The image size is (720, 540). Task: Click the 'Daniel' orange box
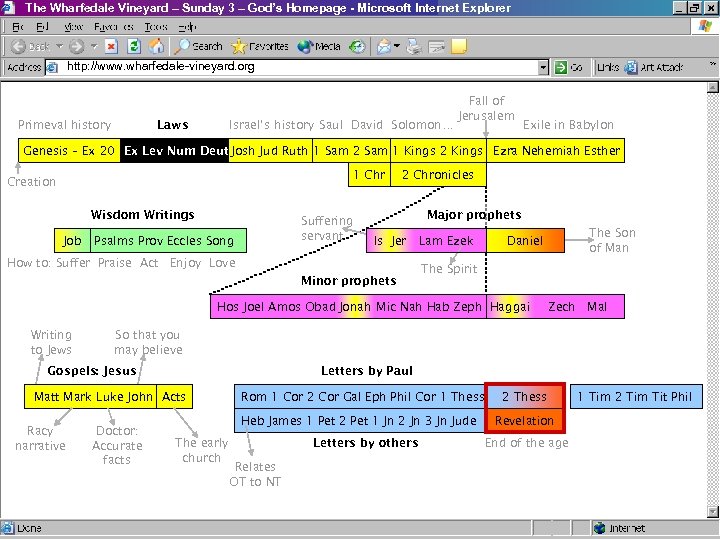[525, 241]
